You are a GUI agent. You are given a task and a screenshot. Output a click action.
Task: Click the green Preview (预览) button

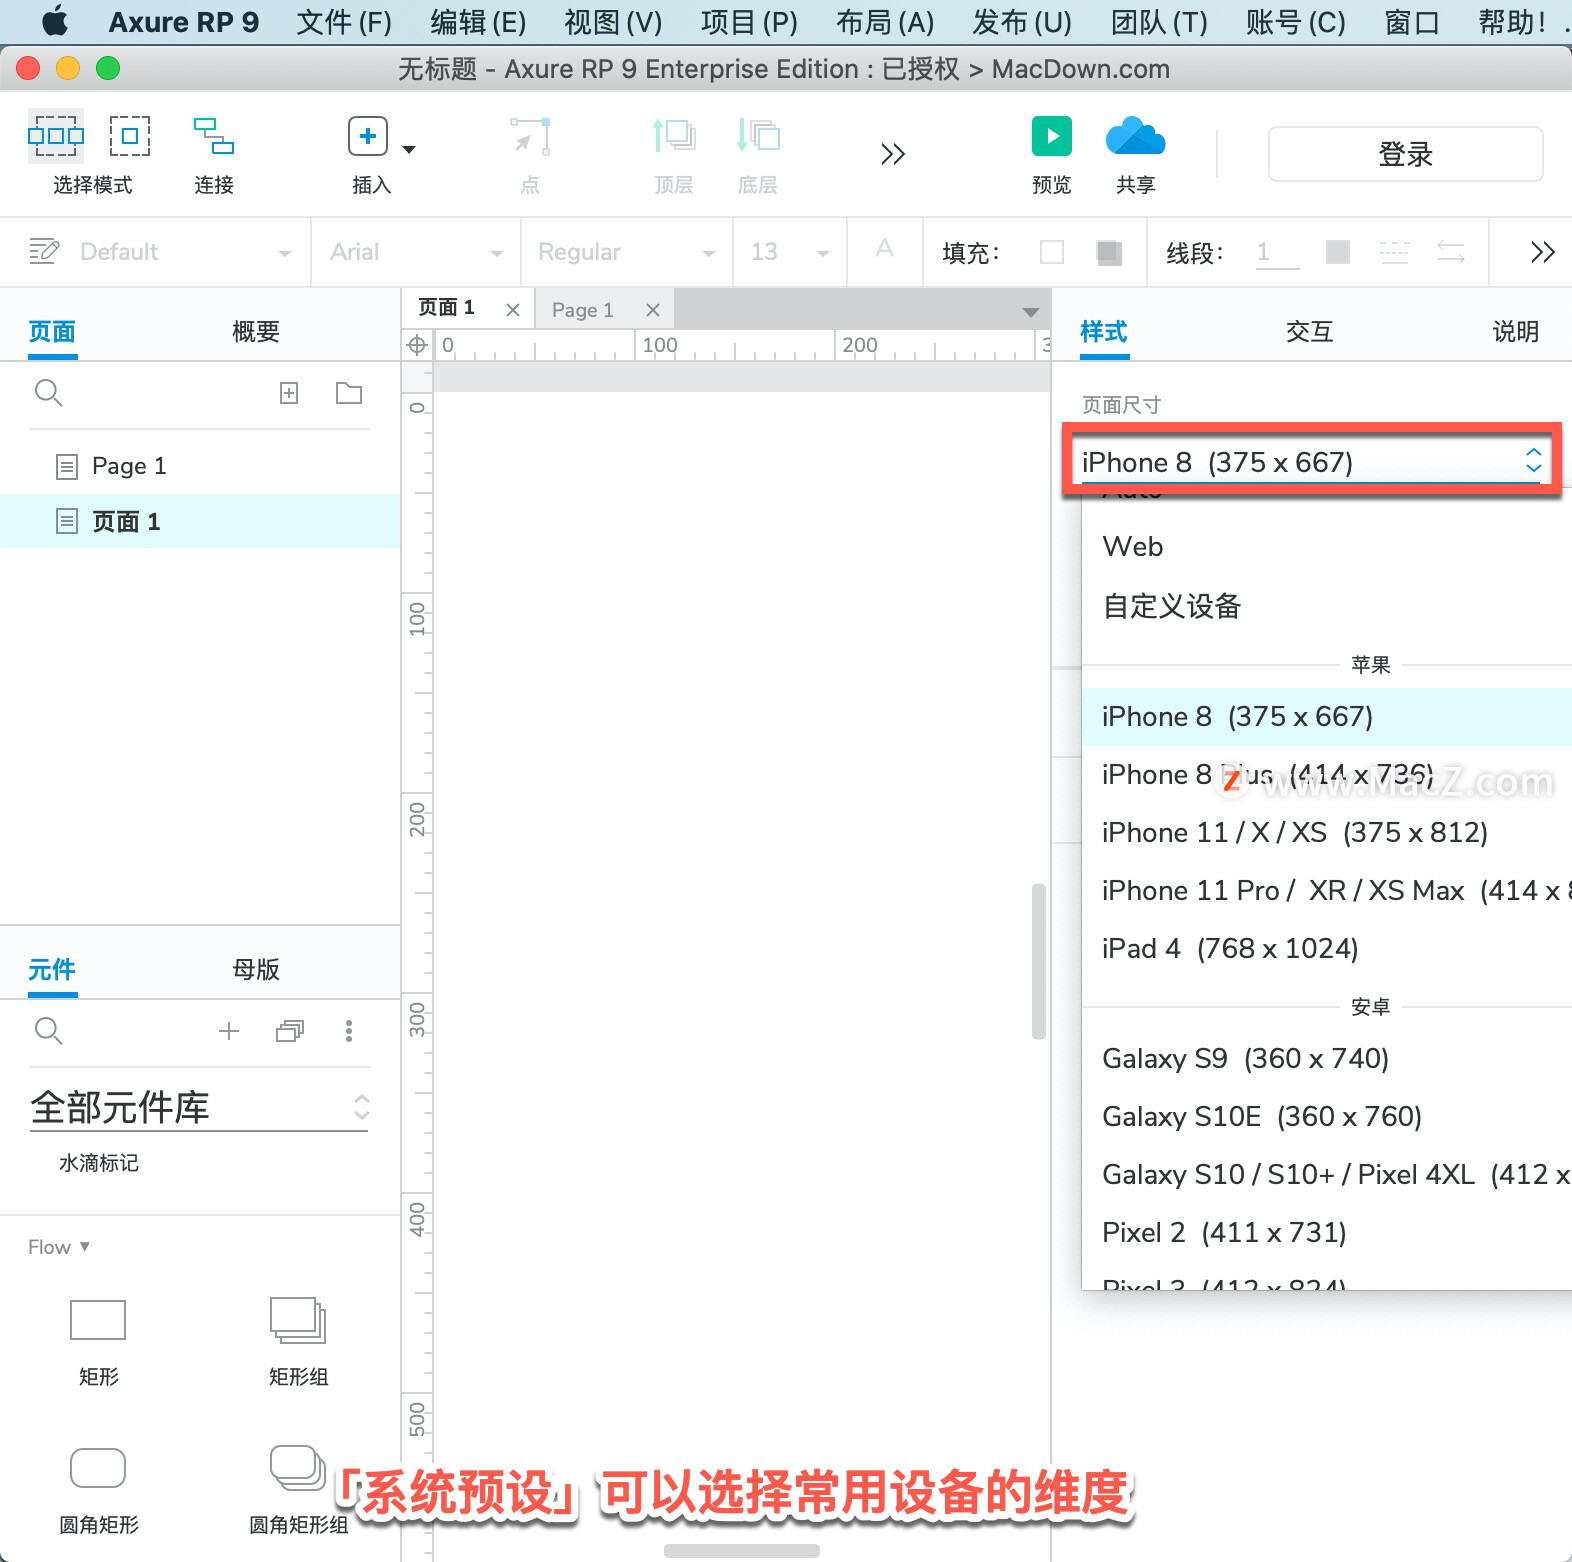(x=1052, y=136)
